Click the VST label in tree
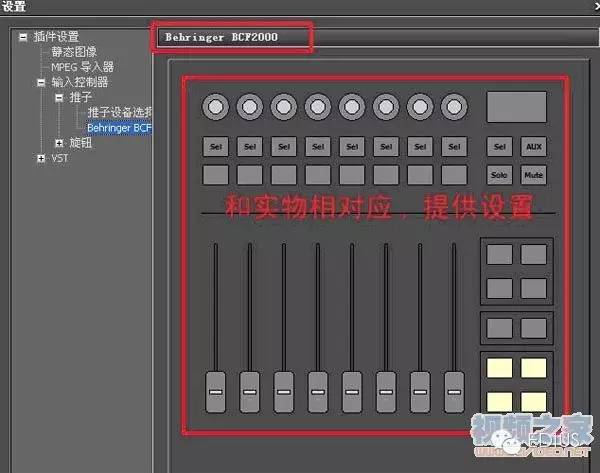The width and height of the screenshot is (600, 473). [x=60, y=158]
